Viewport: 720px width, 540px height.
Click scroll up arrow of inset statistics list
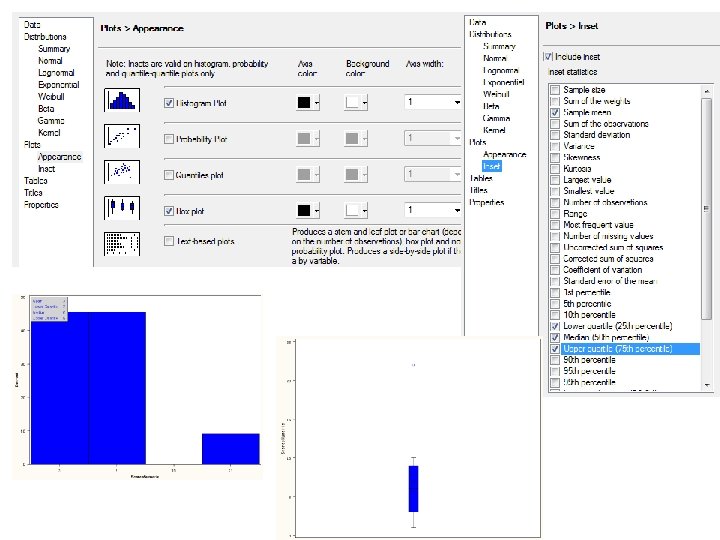(707, 91)
